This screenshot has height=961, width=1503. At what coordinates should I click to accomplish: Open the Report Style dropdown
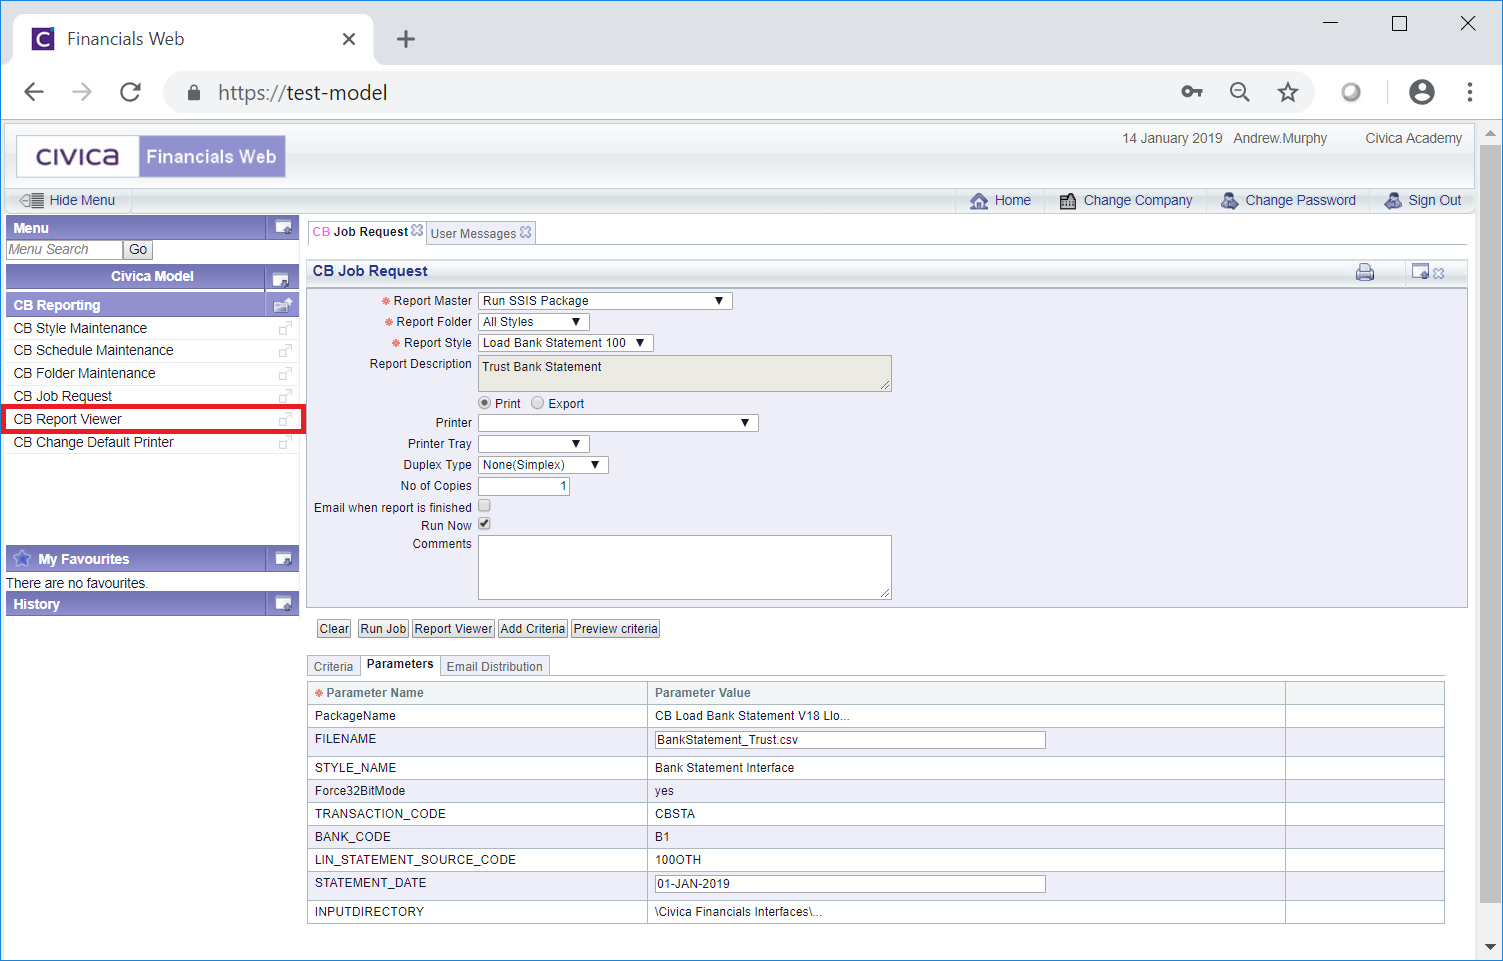(566, 343)
